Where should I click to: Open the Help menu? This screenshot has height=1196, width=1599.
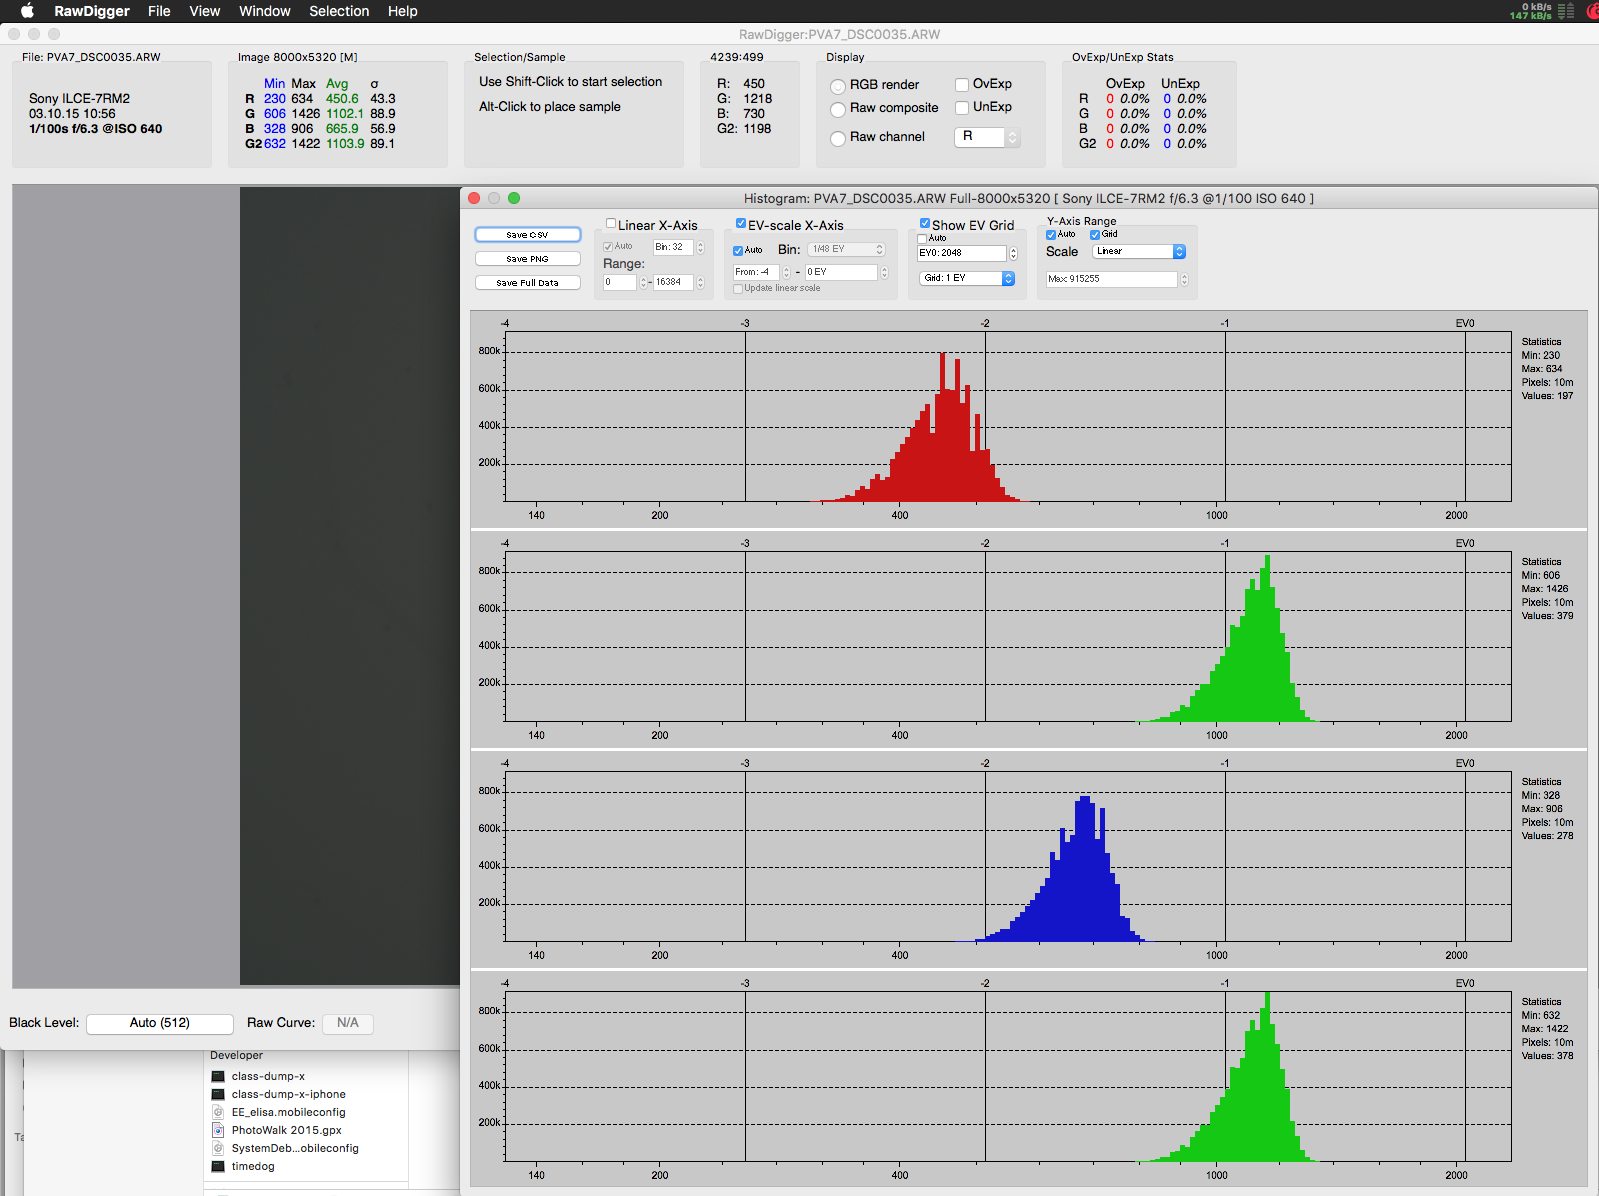tap(403, 11)
